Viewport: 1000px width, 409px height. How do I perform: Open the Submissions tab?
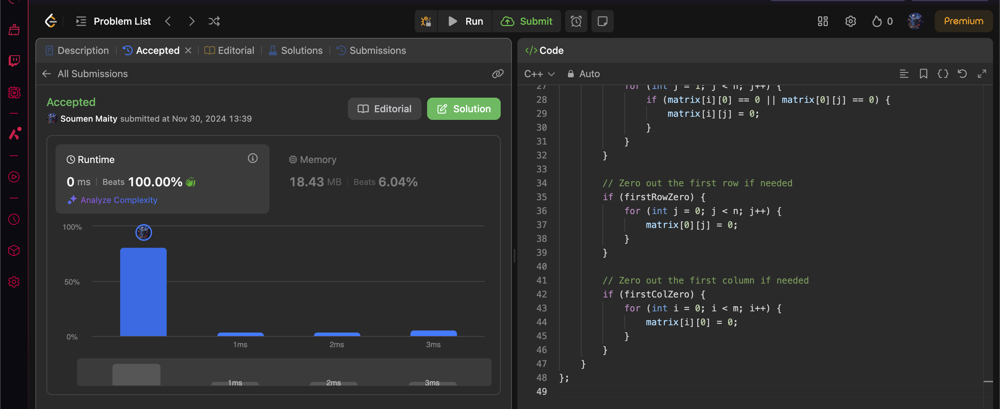click(371, 50)
